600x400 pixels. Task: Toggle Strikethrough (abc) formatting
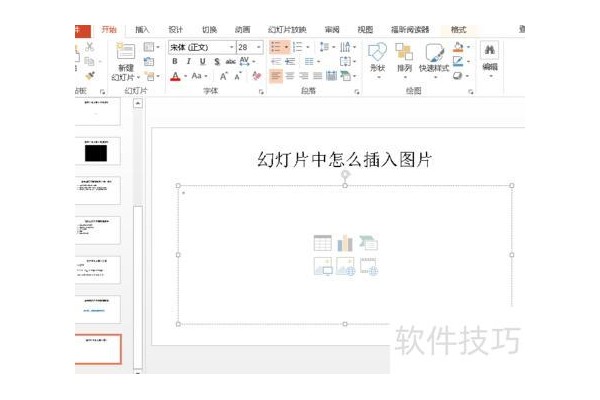230,62
